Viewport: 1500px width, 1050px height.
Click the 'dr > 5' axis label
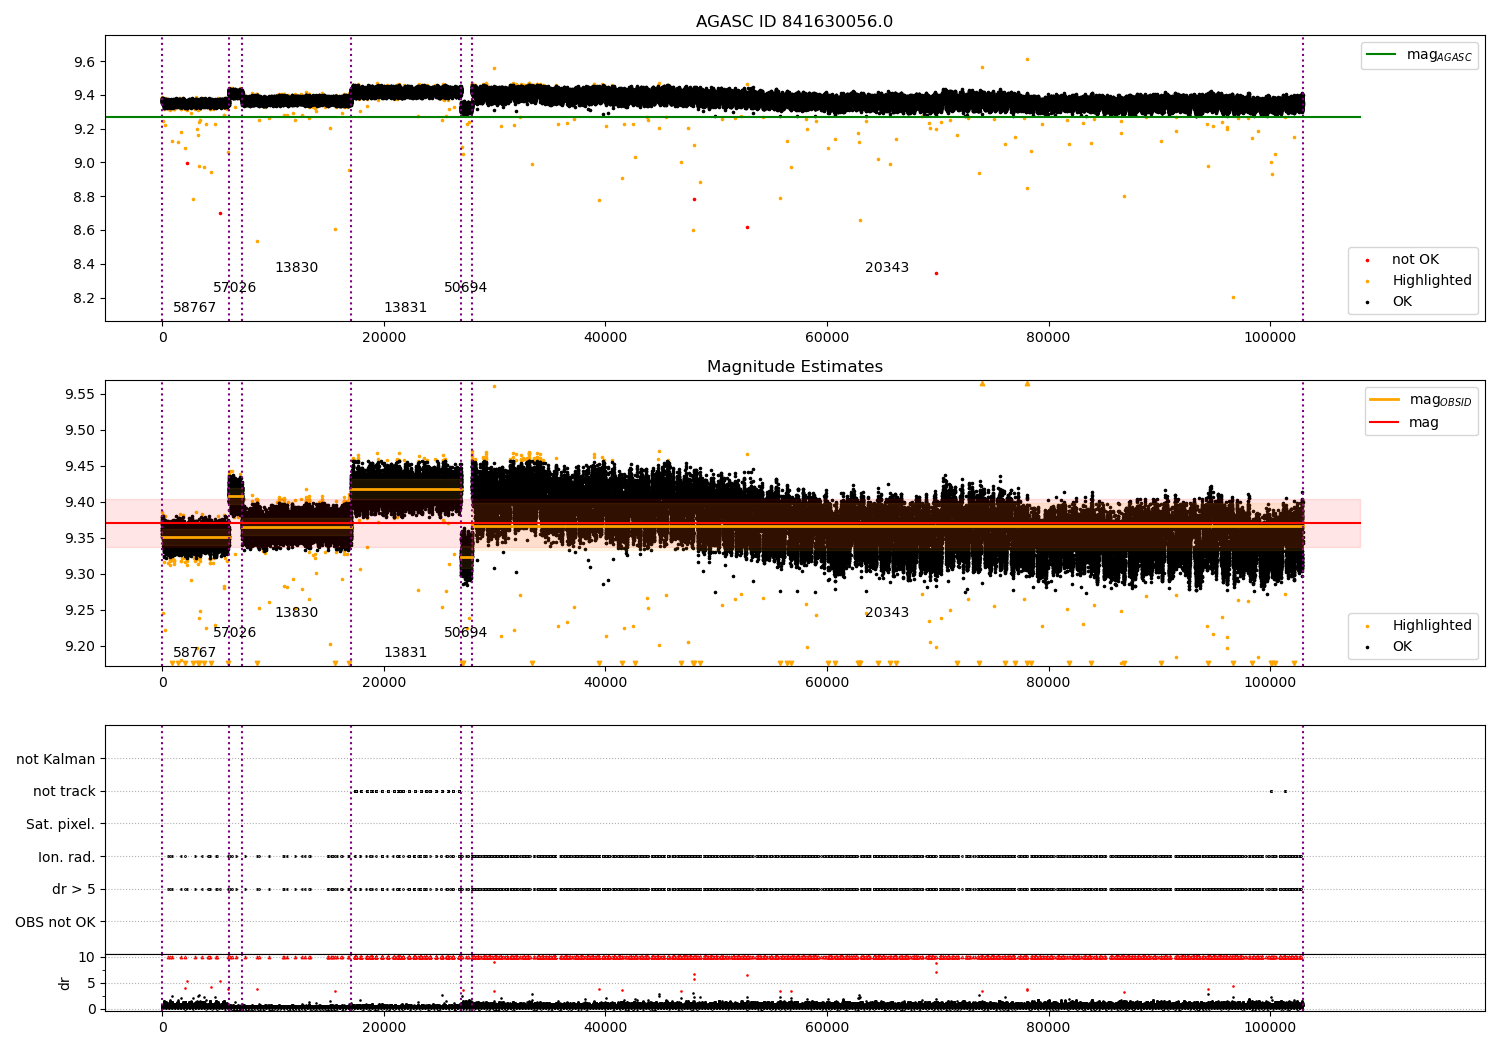(74, 889)
